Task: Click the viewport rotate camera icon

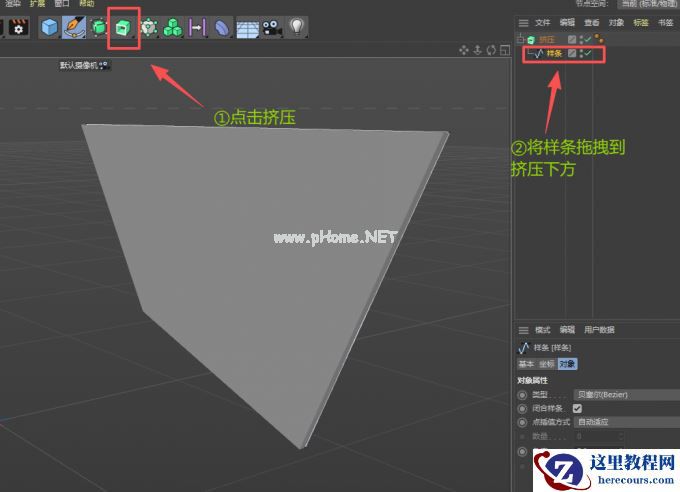Action: pyautogui.click(x=491, y=50)
